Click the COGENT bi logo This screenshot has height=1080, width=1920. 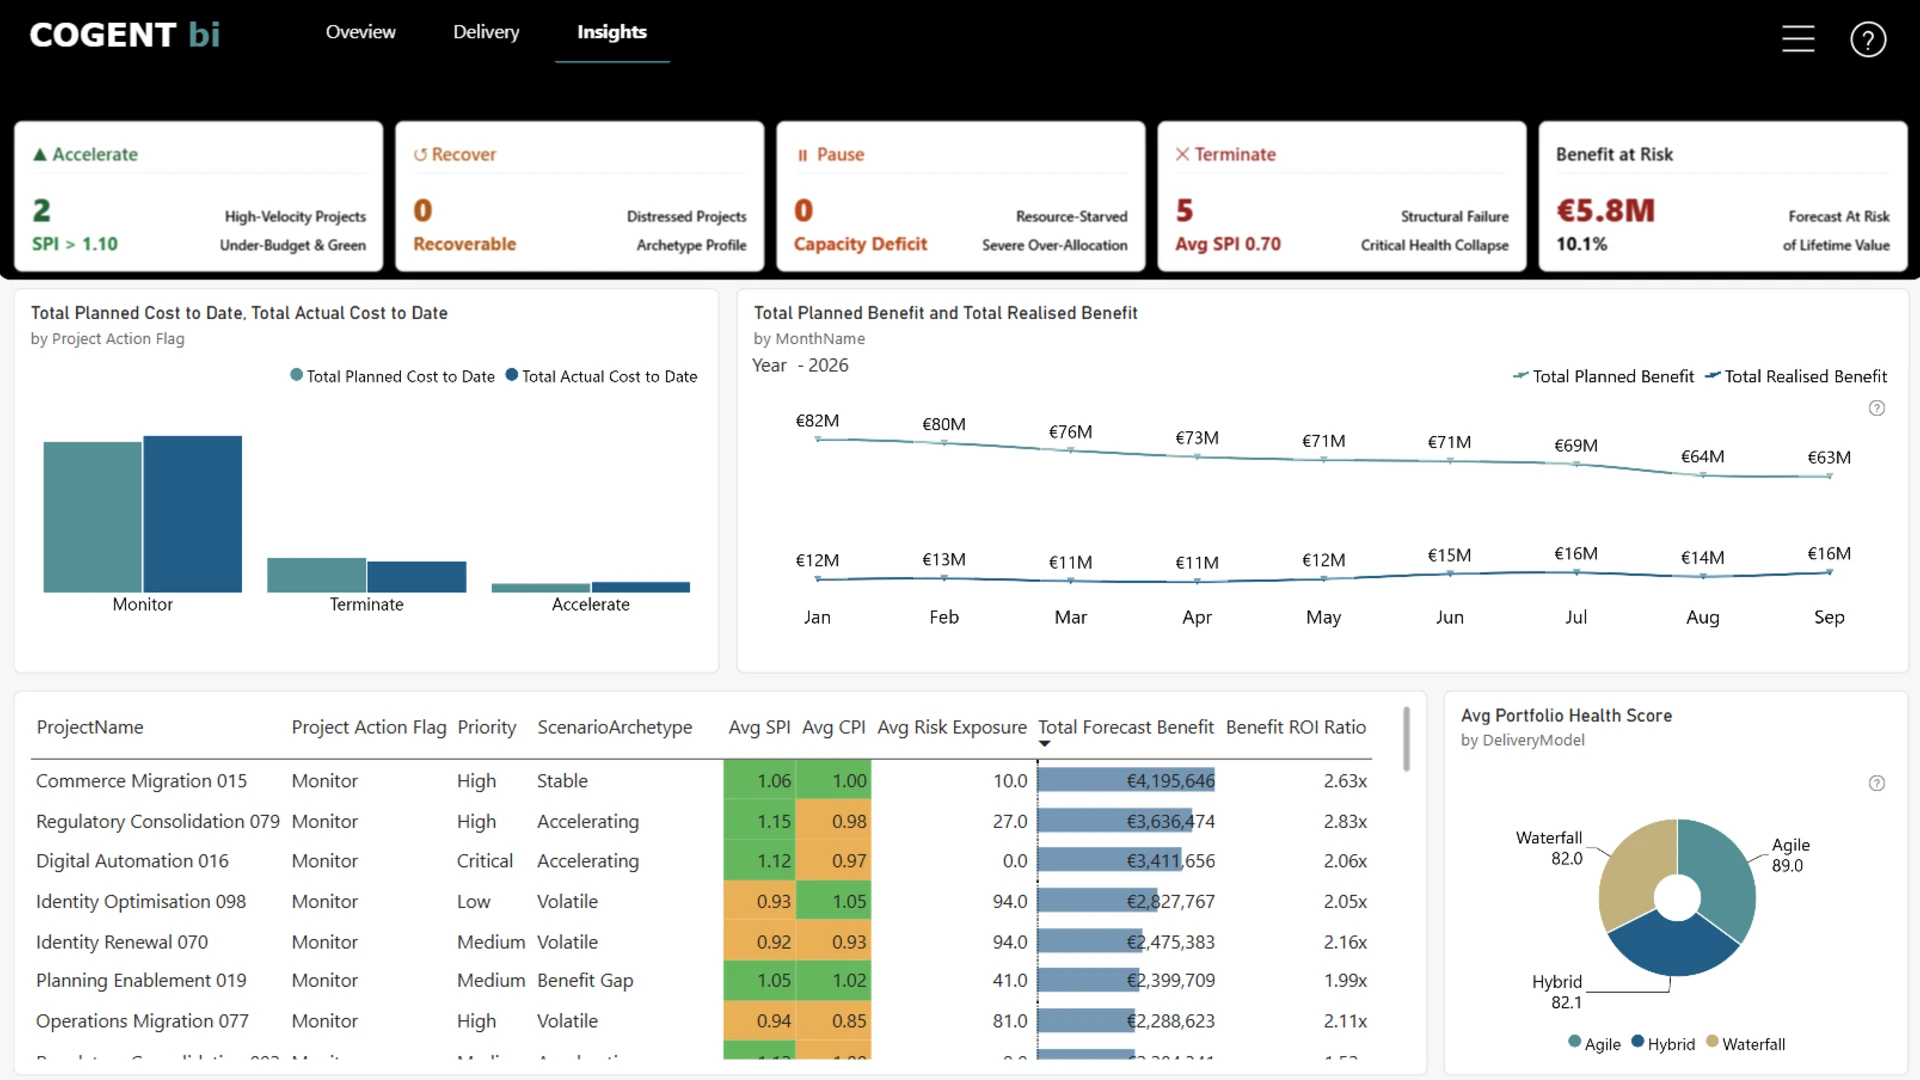point(125,35)
